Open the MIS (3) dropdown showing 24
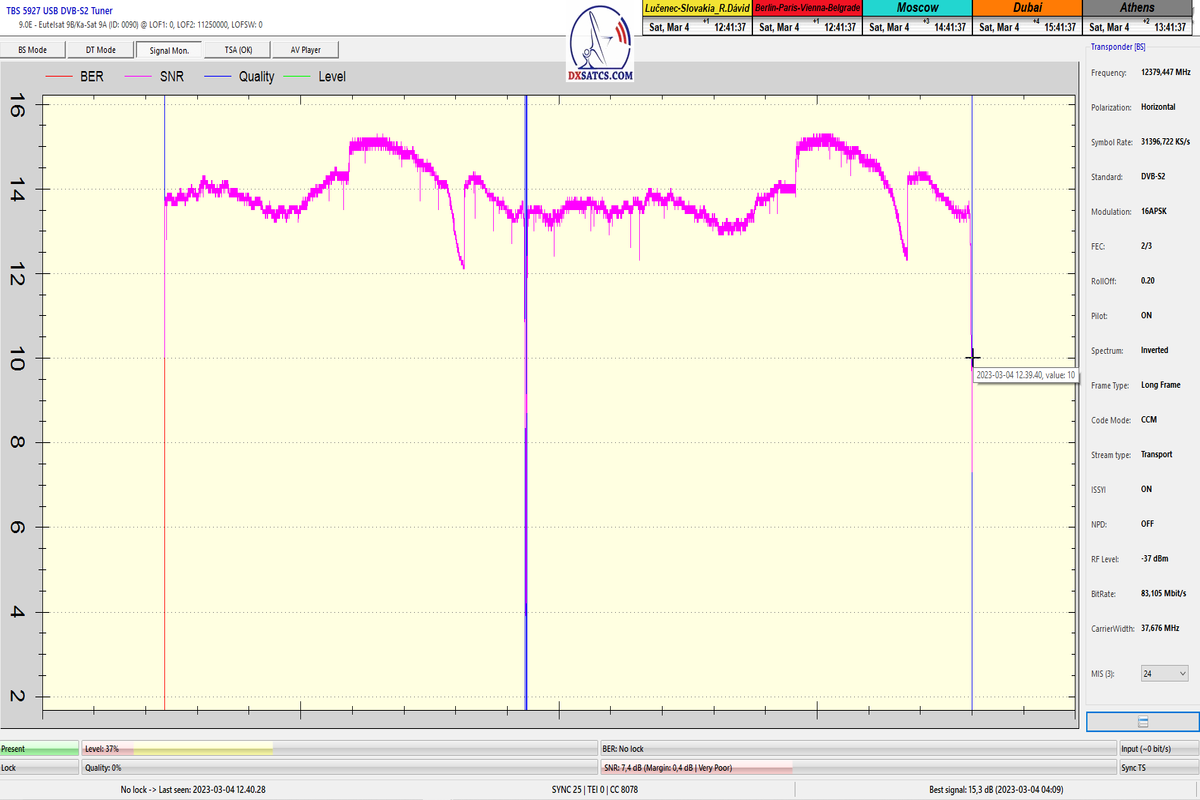This screenshot has width=1200, height=800. click(x=1164, y=674)
